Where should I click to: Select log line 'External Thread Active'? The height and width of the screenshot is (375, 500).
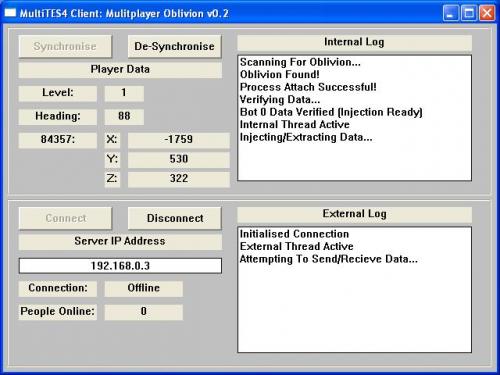coord(297,247)
